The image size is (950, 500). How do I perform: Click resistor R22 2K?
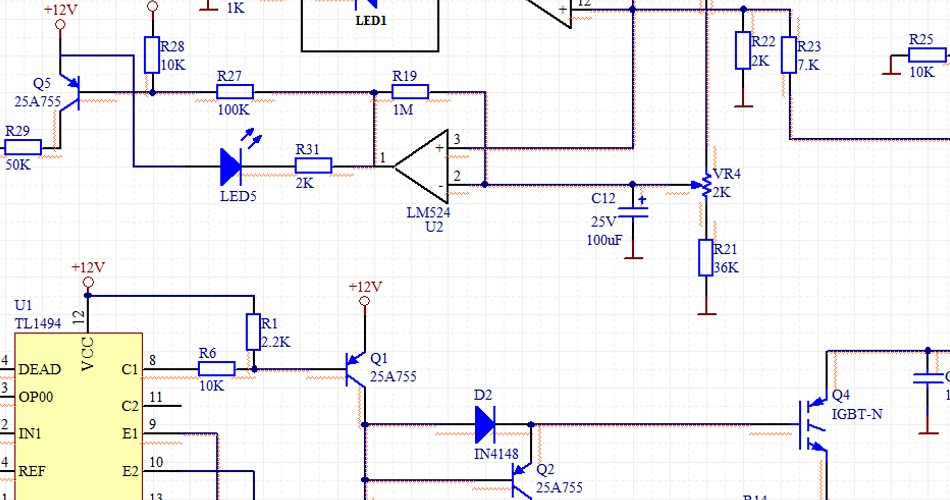tap(742, 50)
